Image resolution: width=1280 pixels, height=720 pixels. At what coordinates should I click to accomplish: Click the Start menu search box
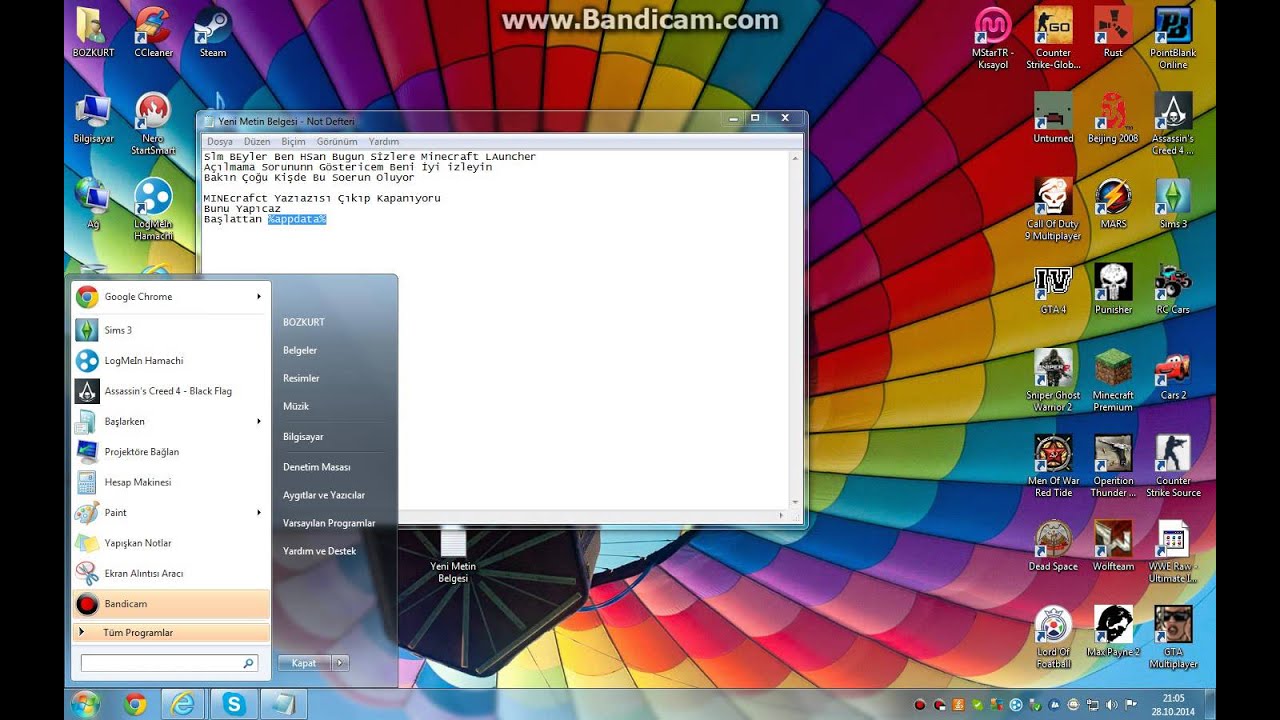pos(169,663)
